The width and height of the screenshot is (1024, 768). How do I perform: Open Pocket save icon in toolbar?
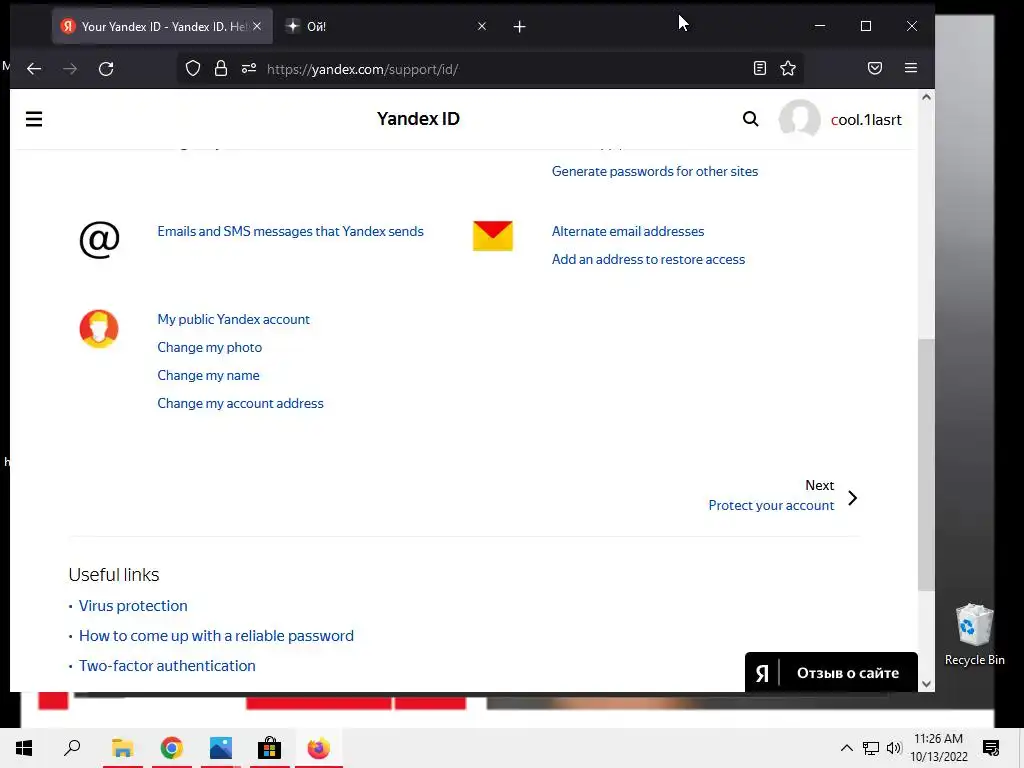(x=875, y=68)
